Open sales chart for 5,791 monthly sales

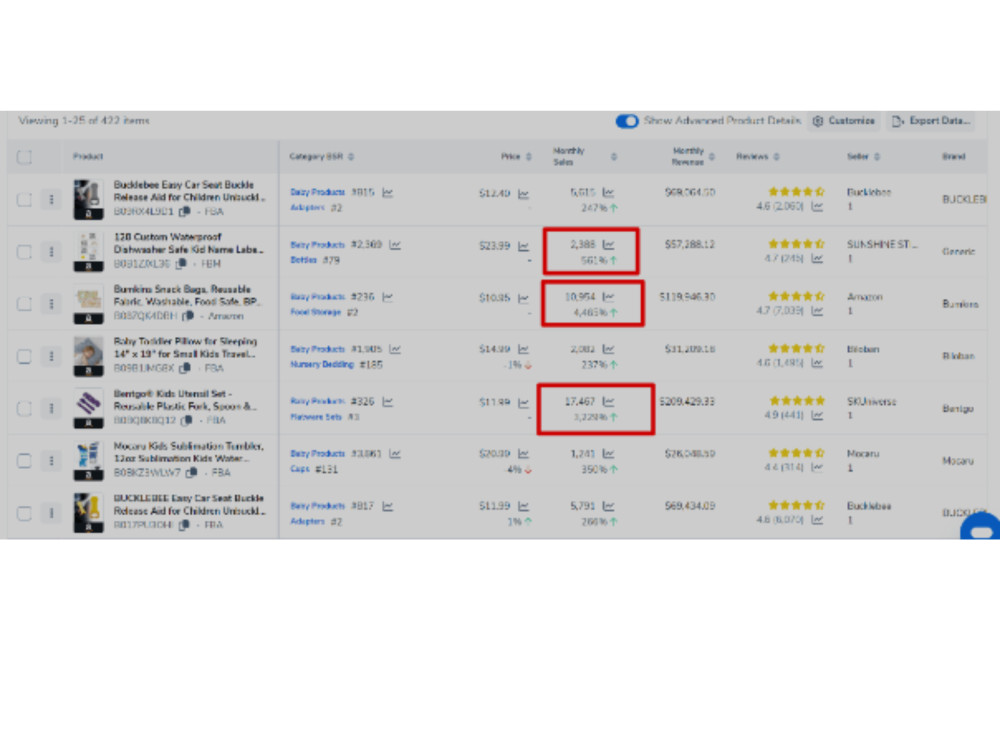click(608, 506)
